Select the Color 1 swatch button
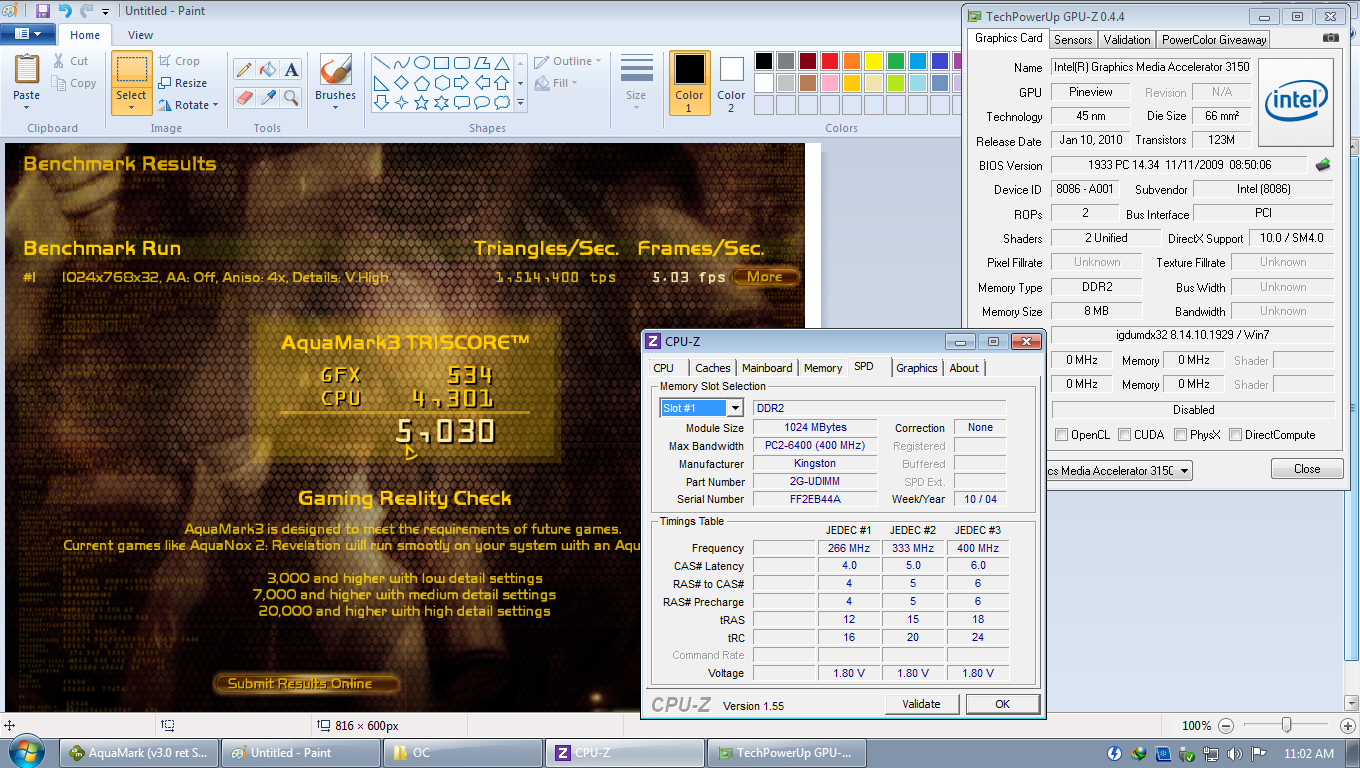 (x=689, y=82)
